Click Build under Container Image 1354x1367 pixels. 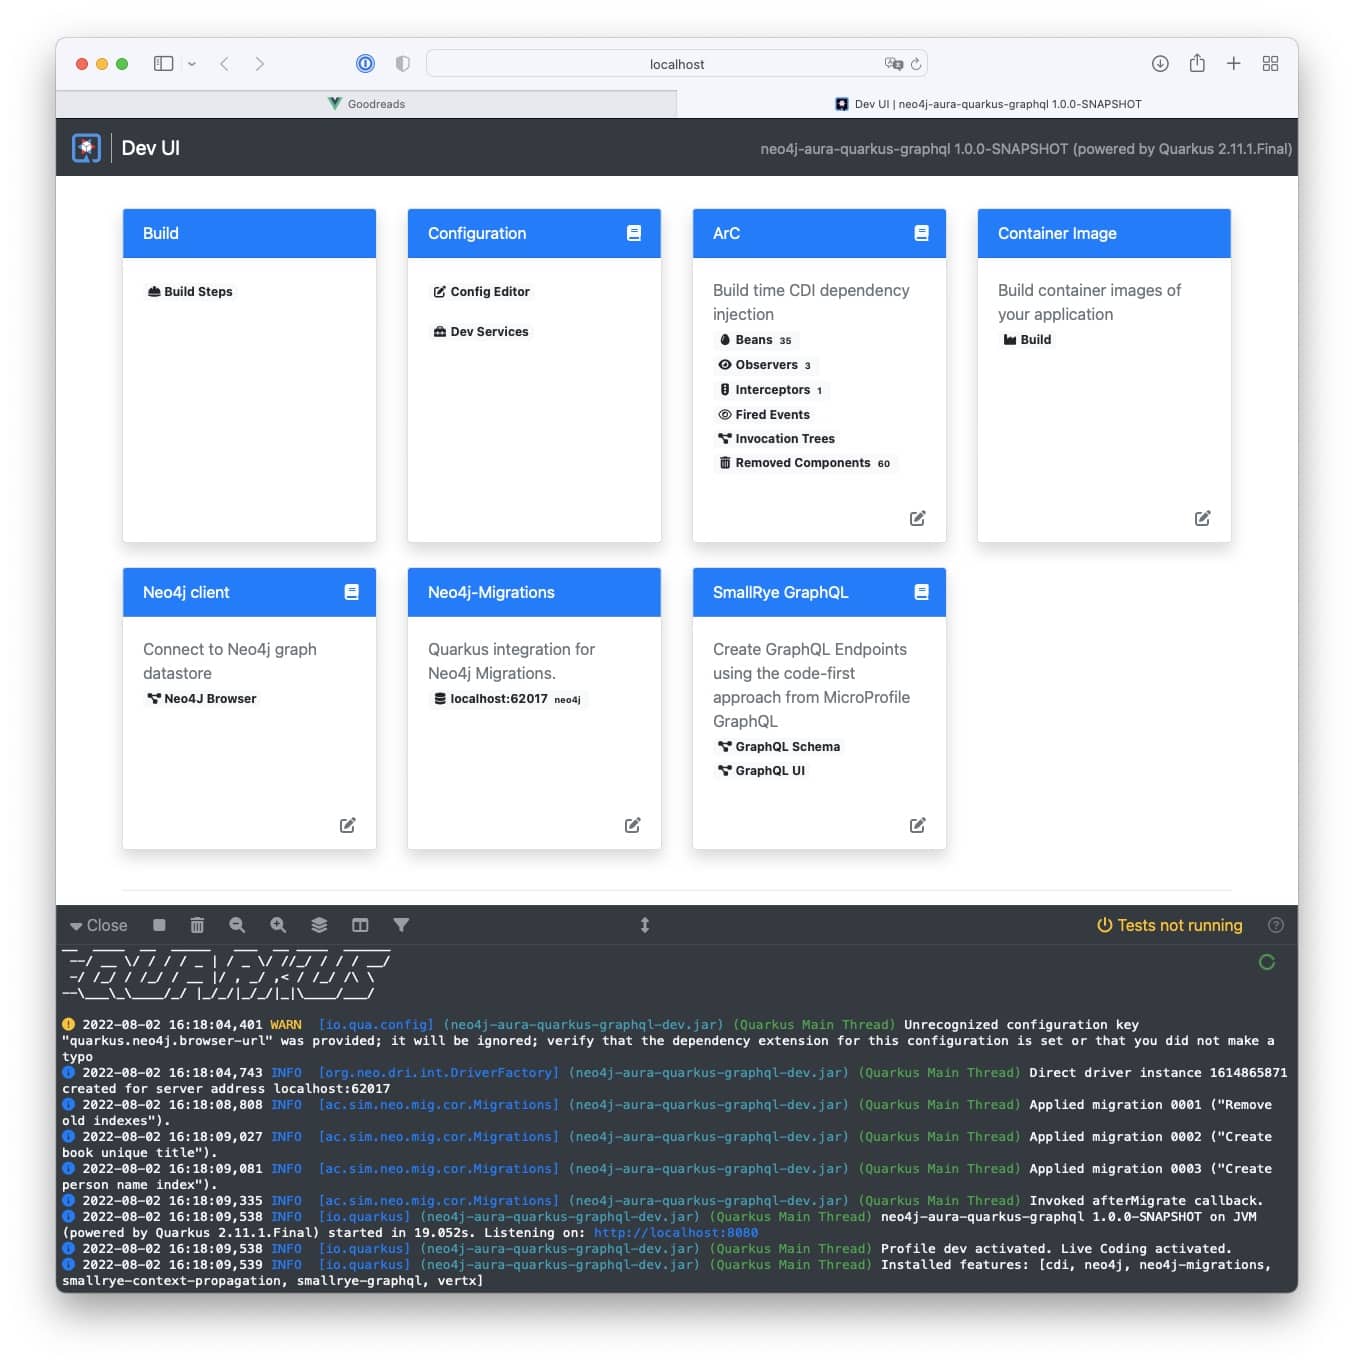pyautogui.click(x=1027, y=340)
